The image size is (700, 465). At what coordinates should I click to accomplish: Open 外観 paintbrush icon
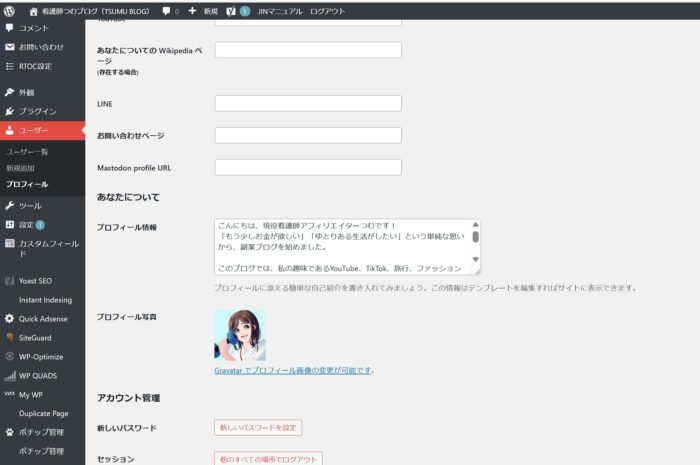coord(9,92)
